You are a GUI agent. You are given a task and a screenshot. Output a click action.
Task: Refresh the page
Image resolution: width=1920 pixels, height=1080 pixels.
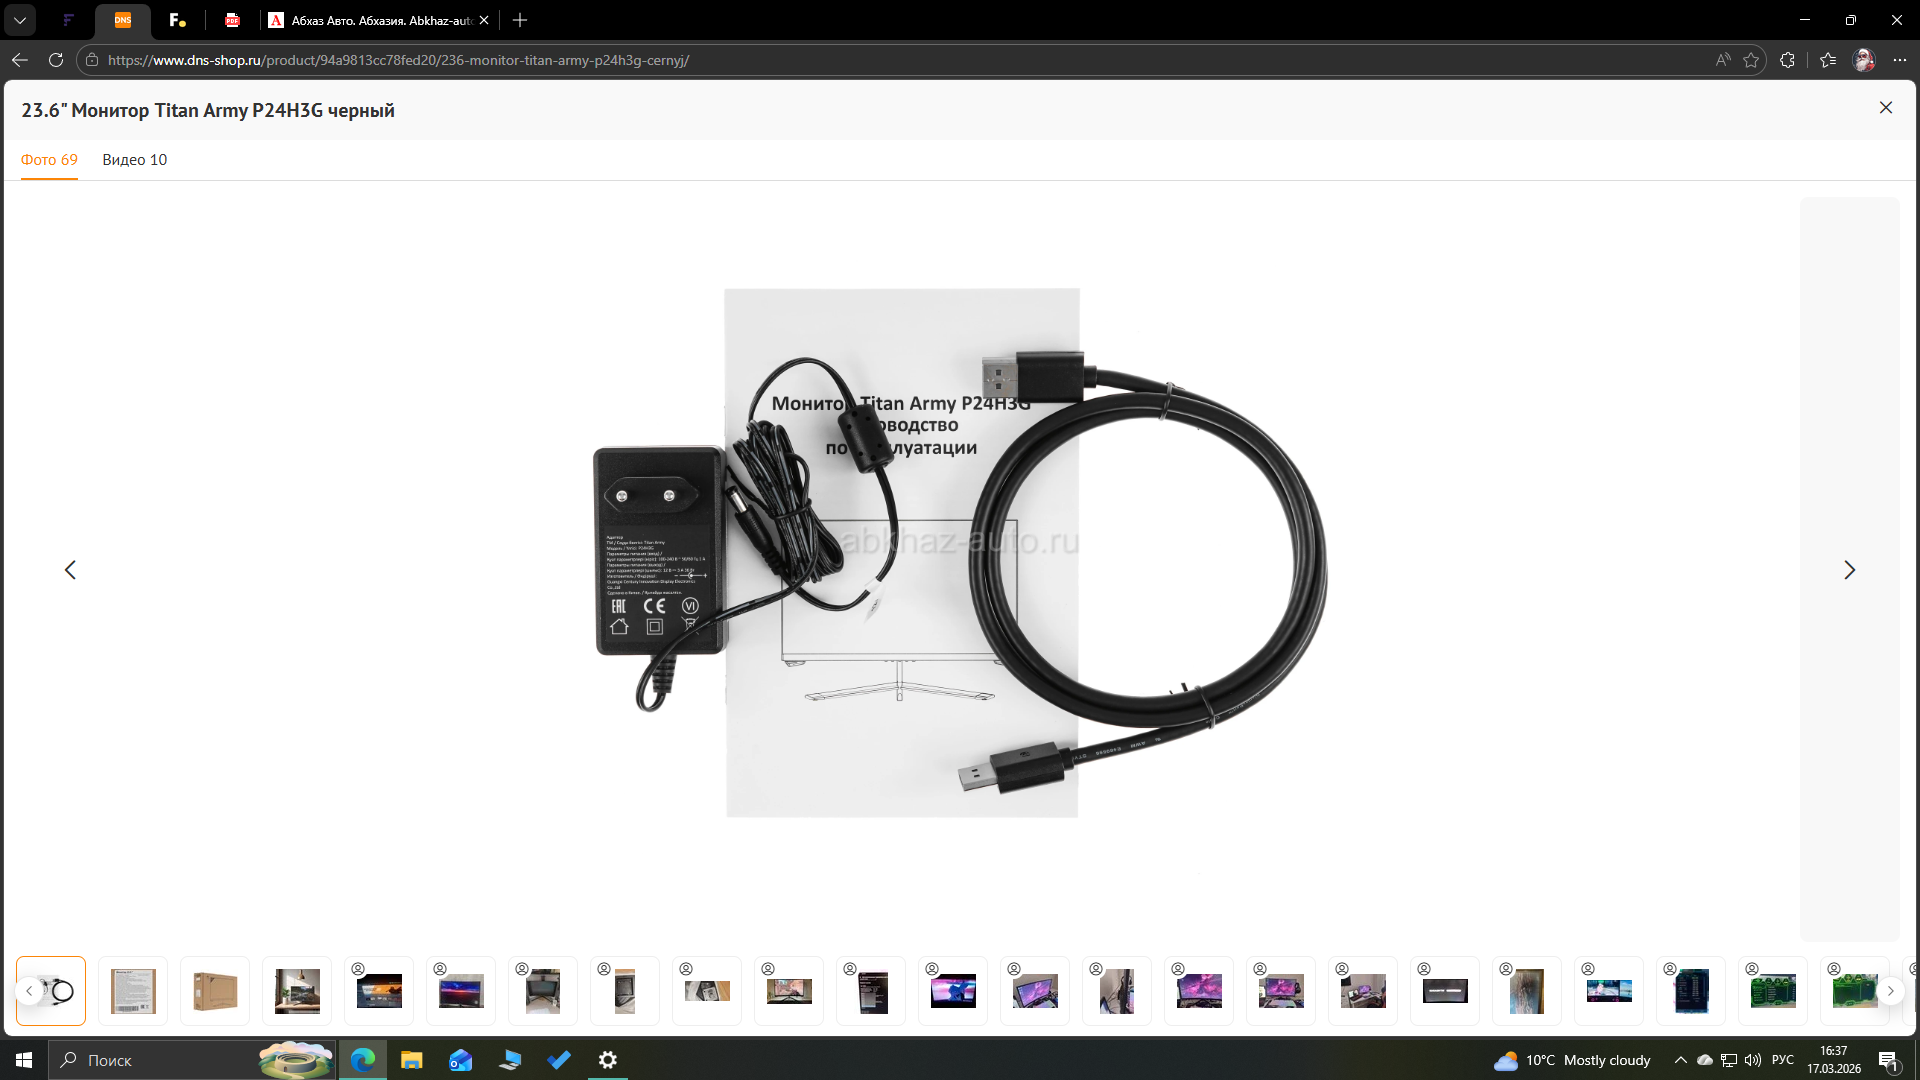(56, 60)
